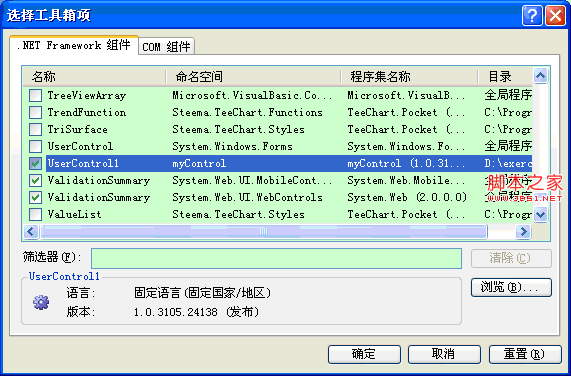Check the ValueList checkbox

(x=35, y=214)
